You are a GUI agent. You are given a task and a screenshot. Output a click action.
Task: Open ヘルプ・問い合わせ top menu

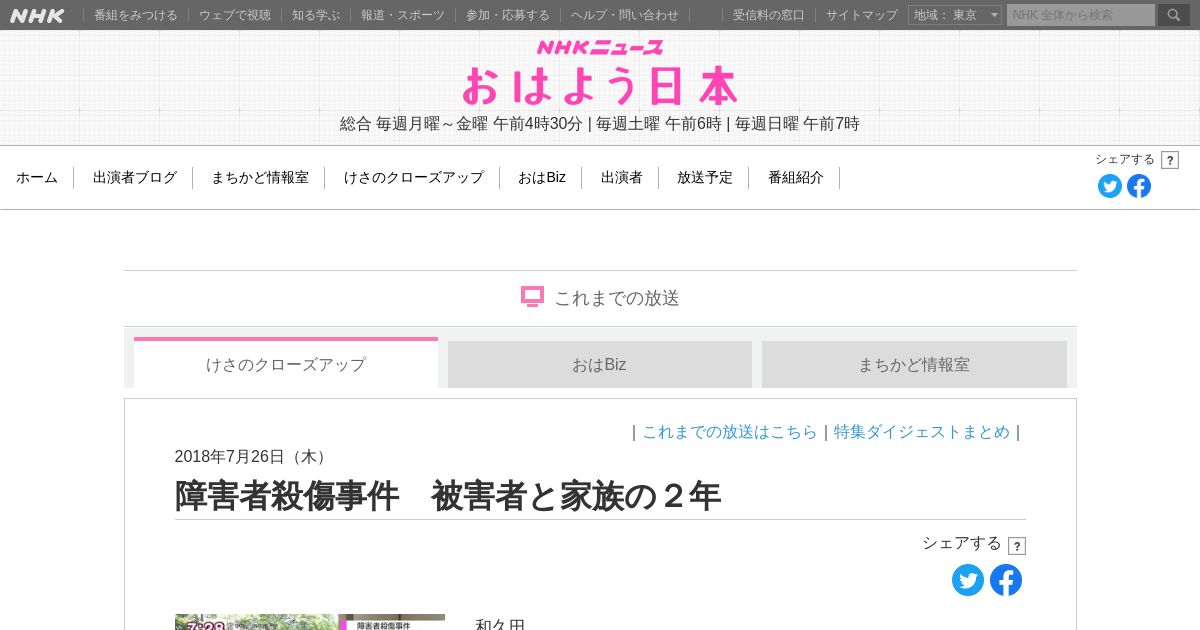click(625, 15)
